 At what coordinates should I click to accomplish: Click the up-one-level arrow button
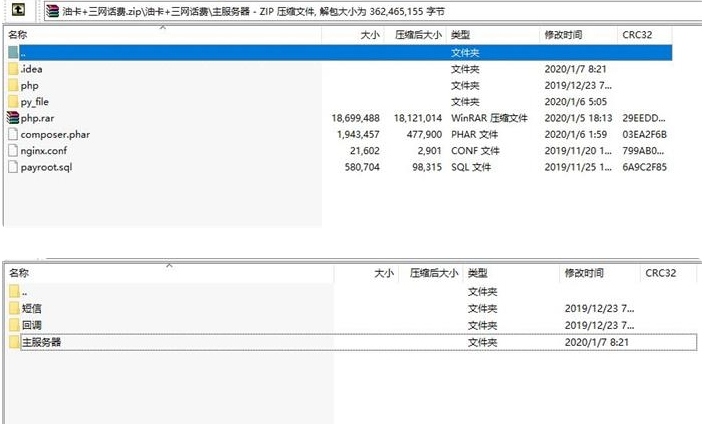tap(18, 10)
